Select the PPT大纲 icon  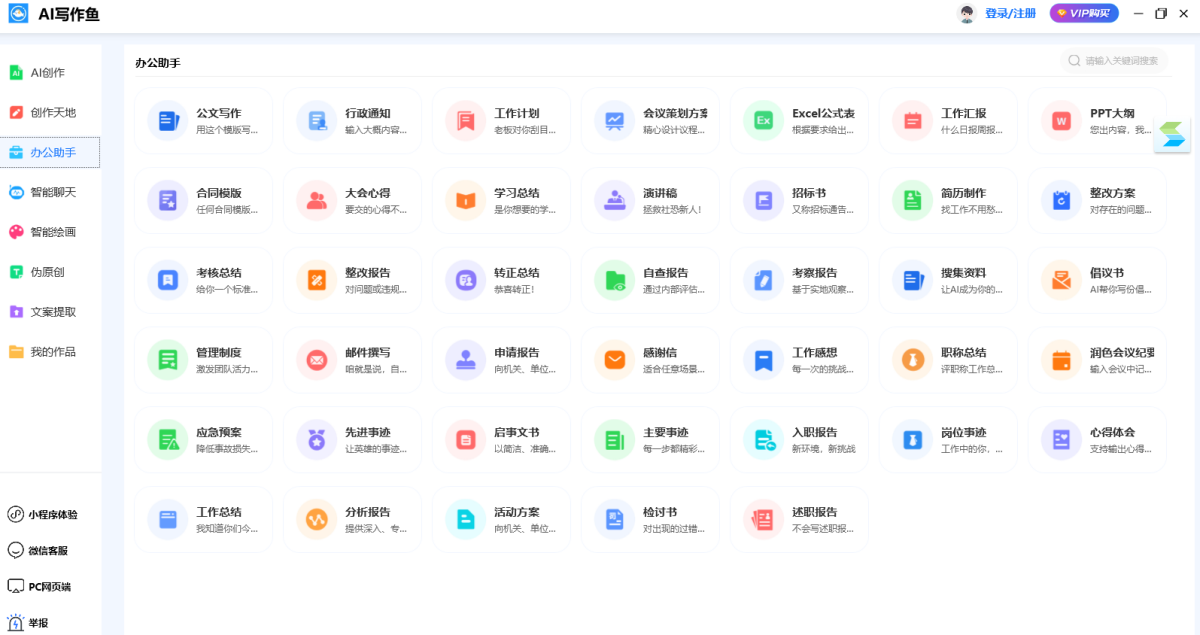click(x=1061, y=121)
